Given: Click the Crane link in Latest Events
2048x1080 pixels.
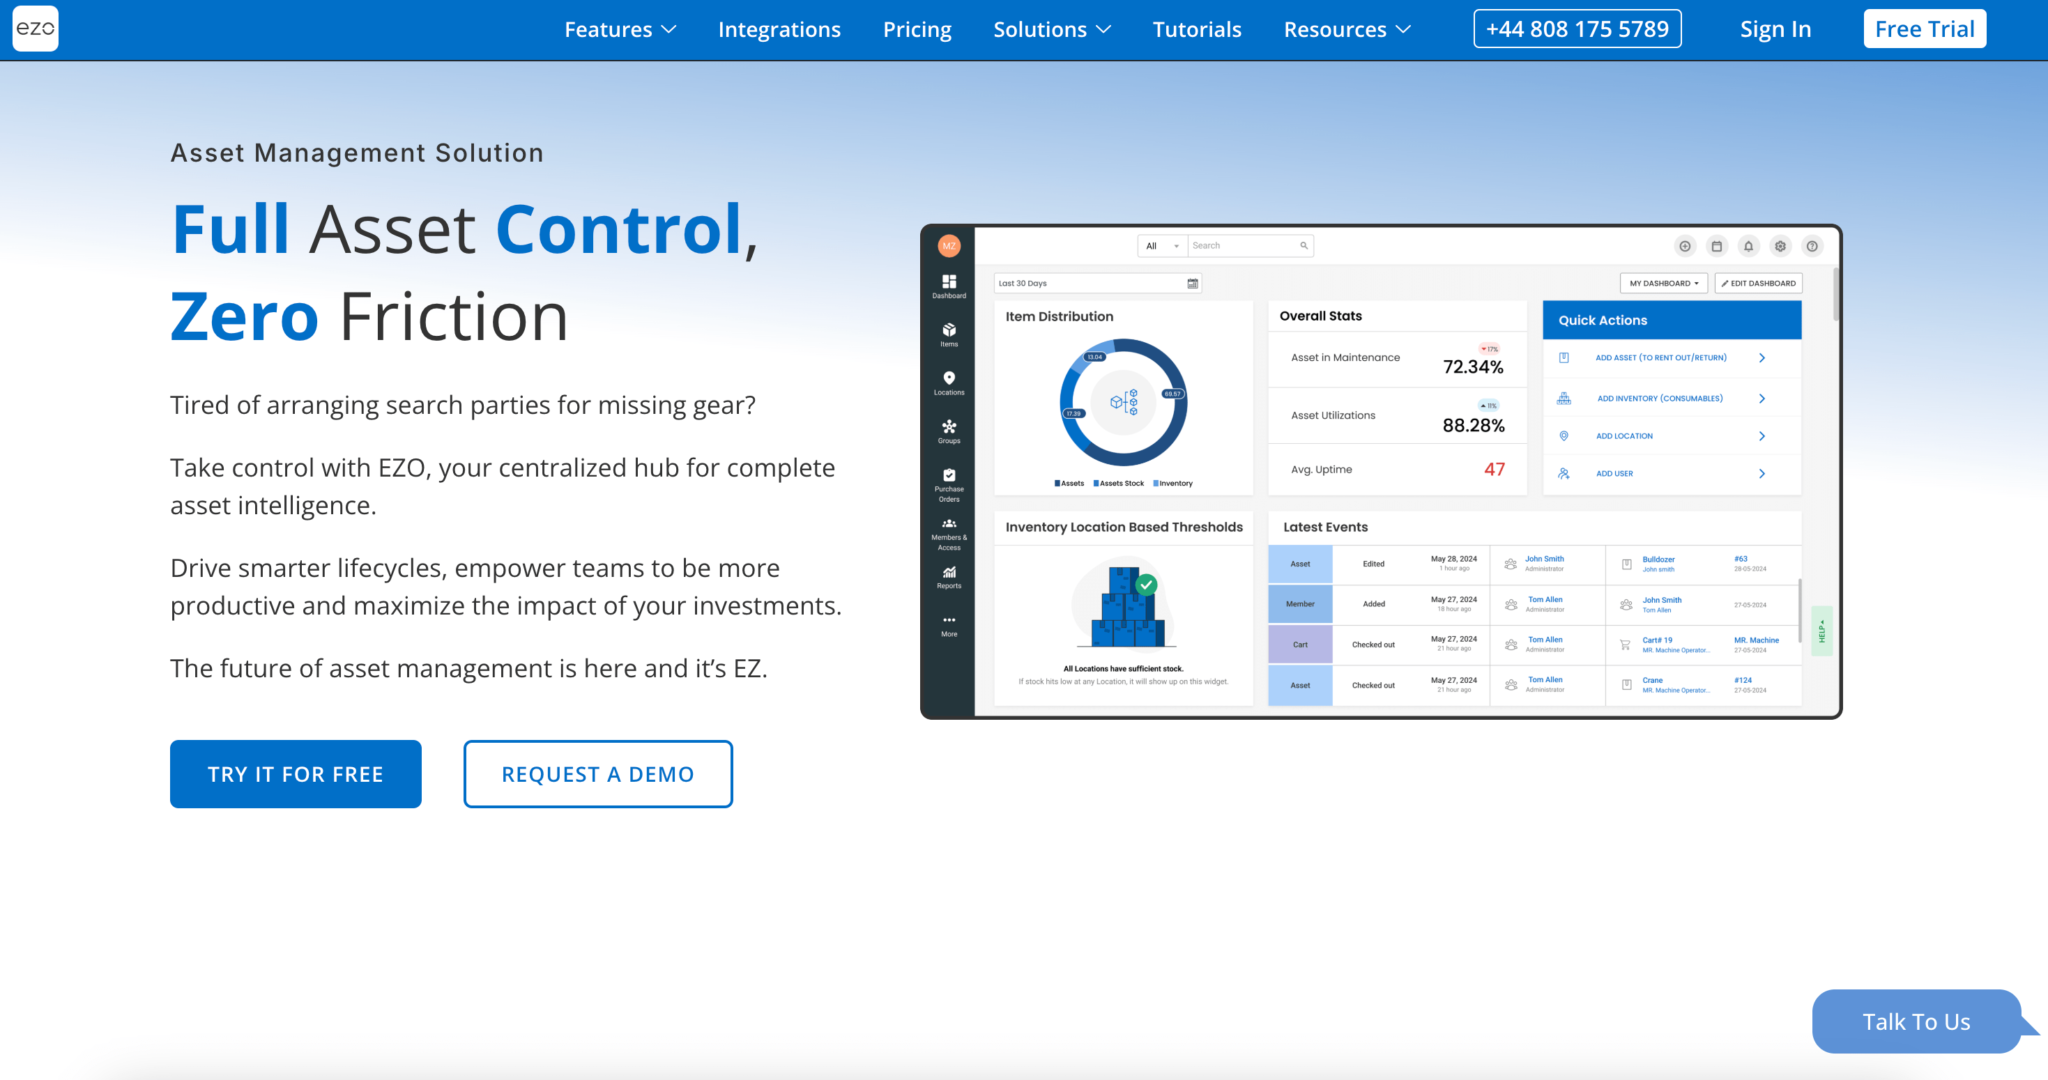Looking at the screenshot, I should click(1652, 680).
